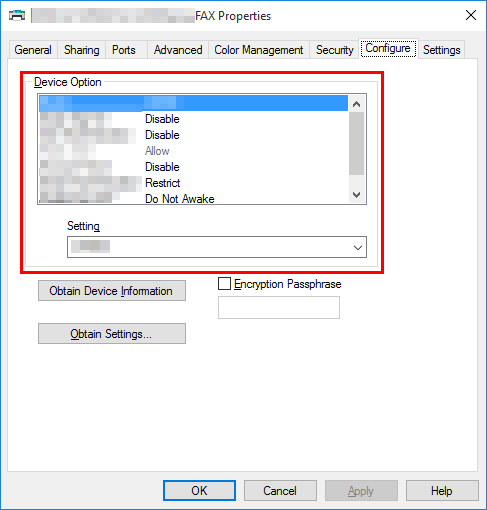Close the FAX Properties dialog

[x=471, y=15]
